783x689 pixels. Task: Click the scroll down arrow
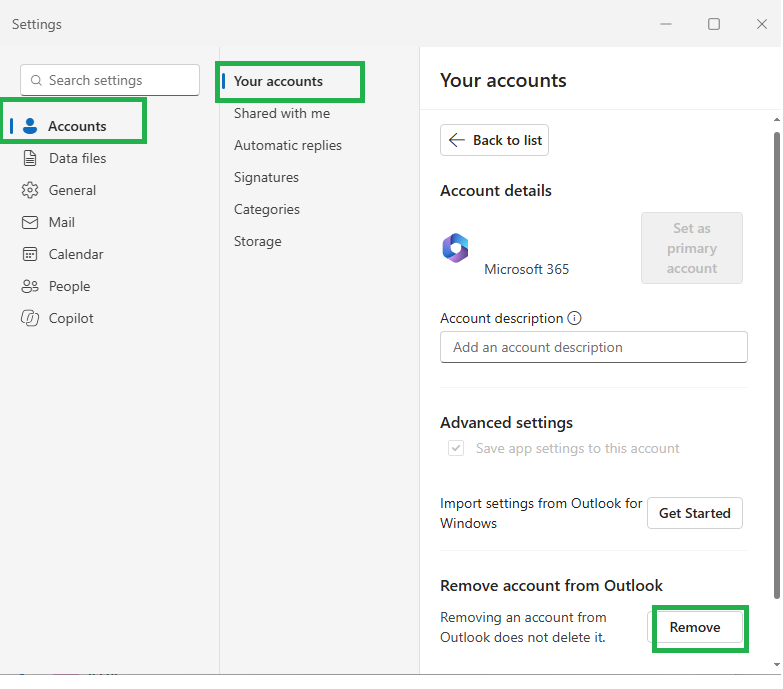pyautogui.click(x=777, y=665)
